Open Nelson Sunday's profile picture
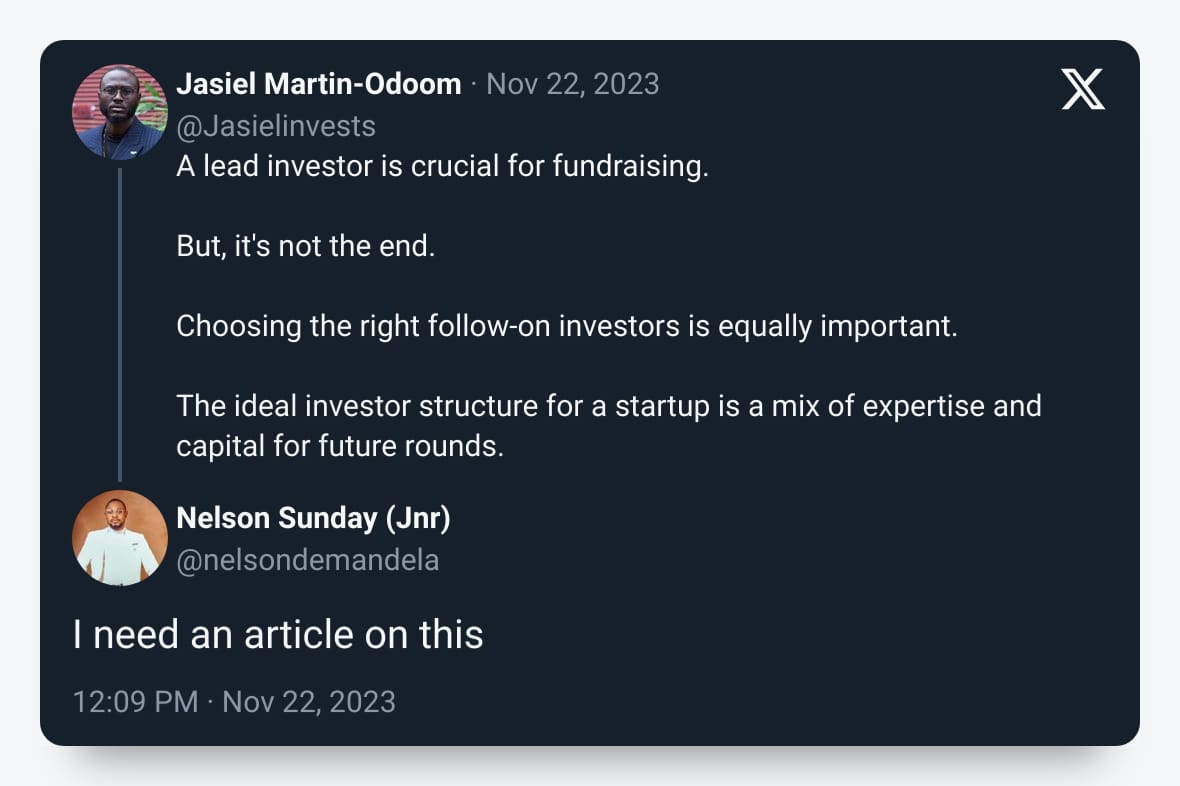1180x786 pixels. 120,538
